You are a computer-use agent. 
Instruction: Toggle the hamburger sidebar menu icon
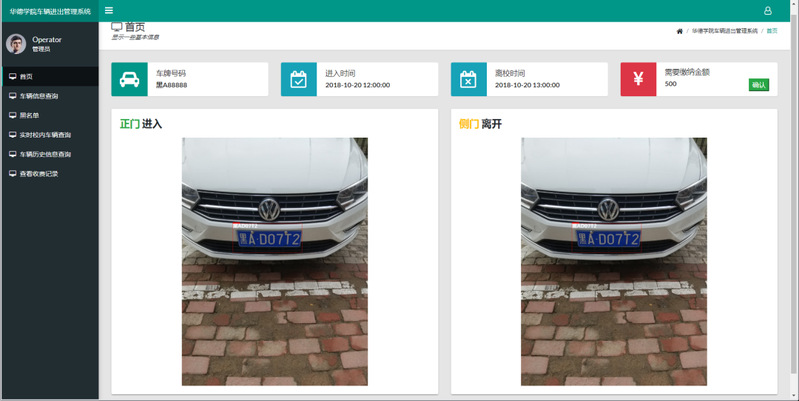(109, 10)
